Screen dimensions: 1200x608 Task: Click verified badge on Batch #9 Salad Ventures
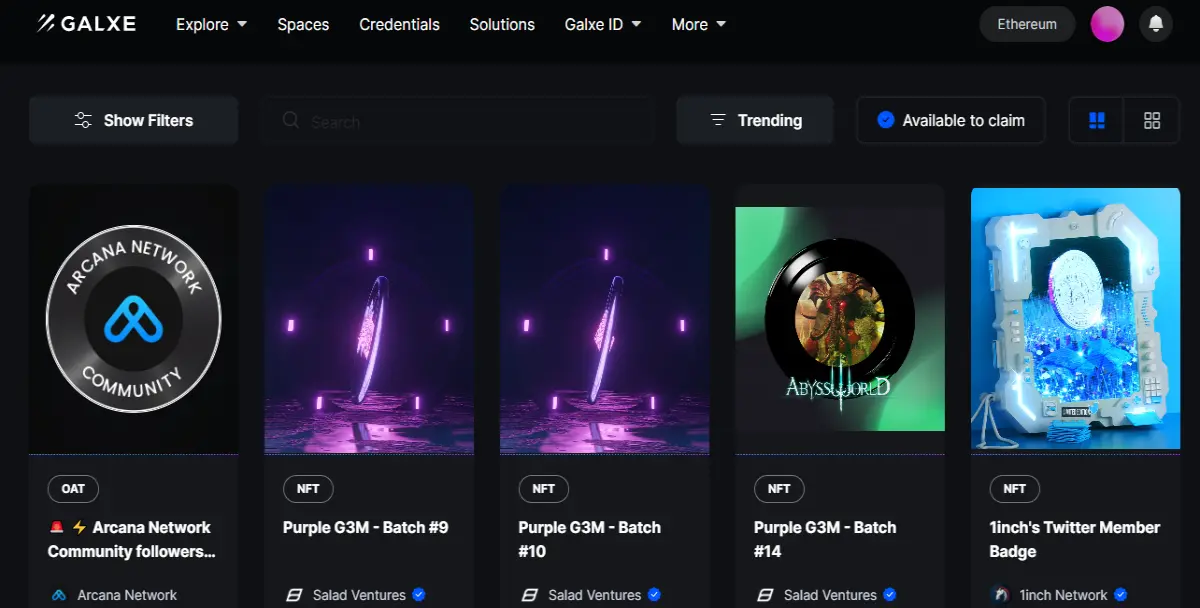tap(419, 595)
